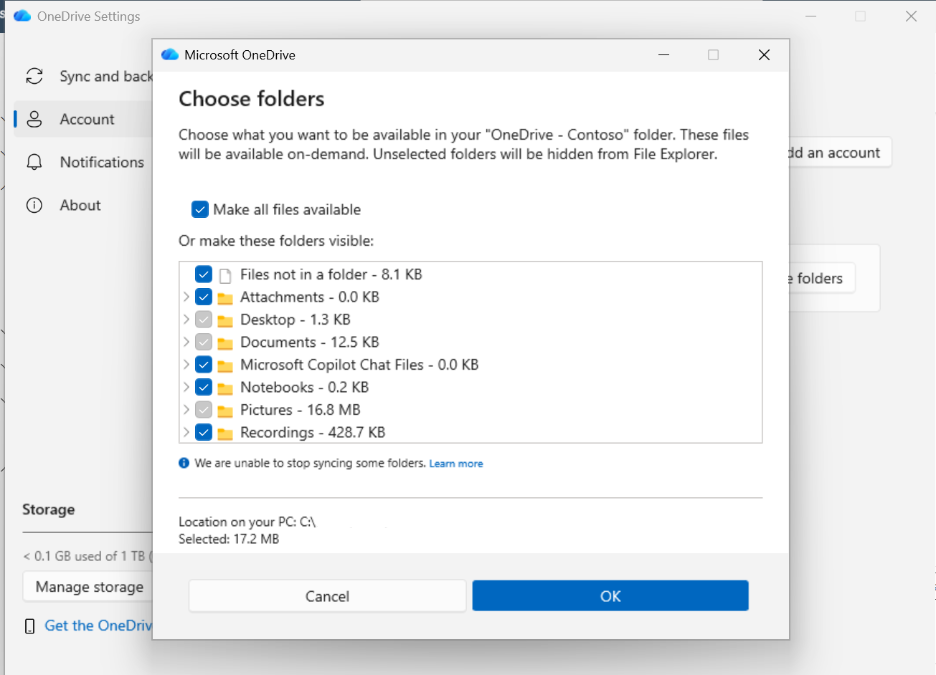The height and width of the screenshot is (675, 936).
Task: Expand the Recordings folder tree
Action: pos(186,432)
